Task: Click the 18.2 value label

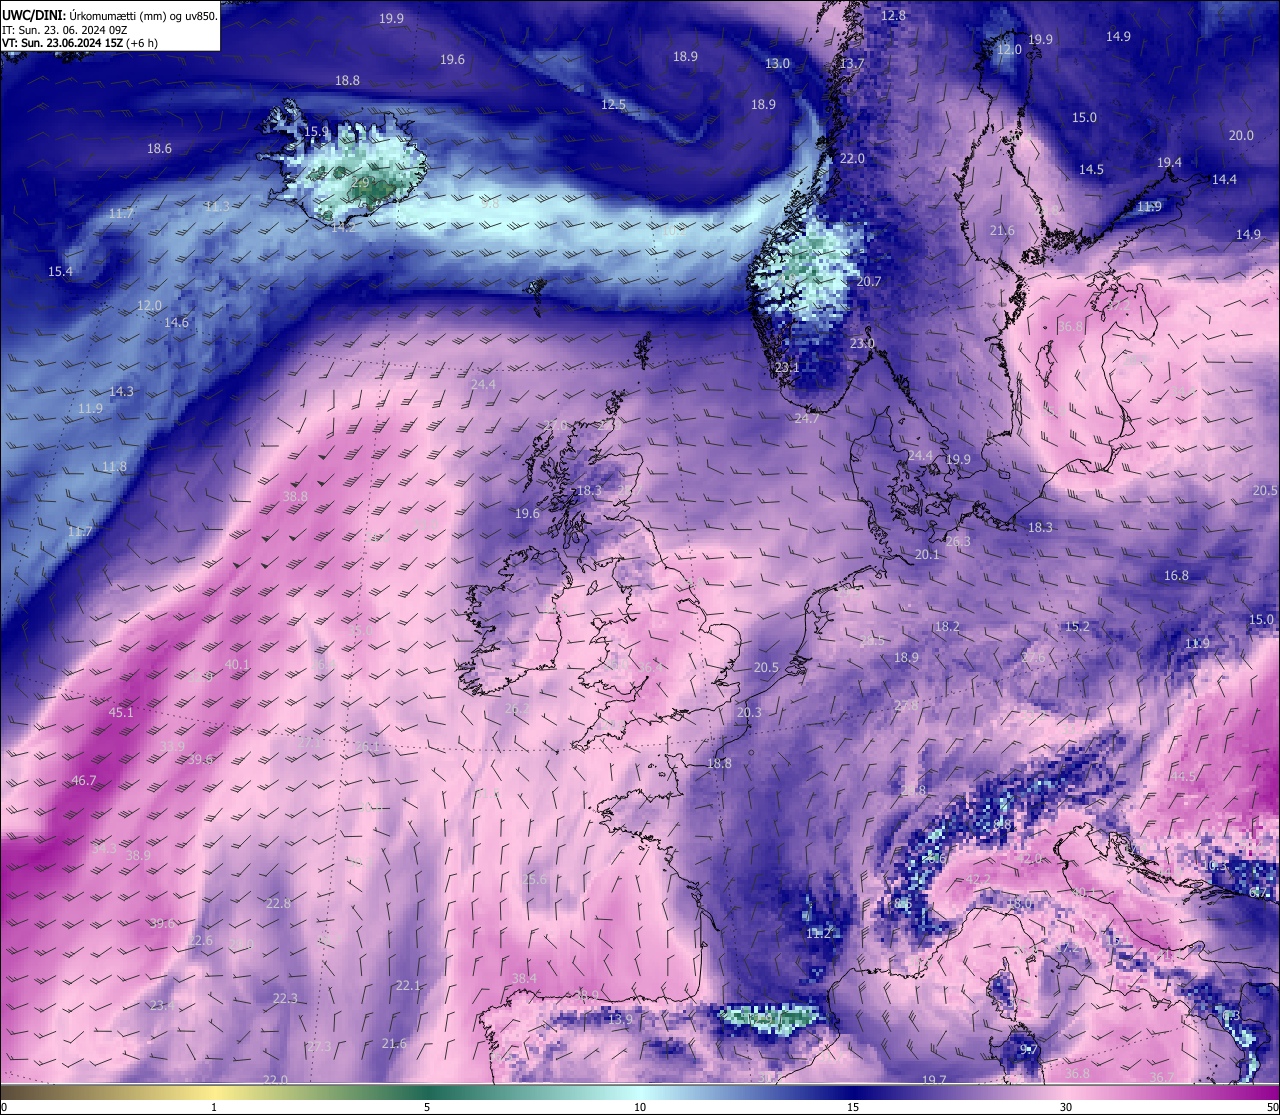Action: tap(946, 627)
